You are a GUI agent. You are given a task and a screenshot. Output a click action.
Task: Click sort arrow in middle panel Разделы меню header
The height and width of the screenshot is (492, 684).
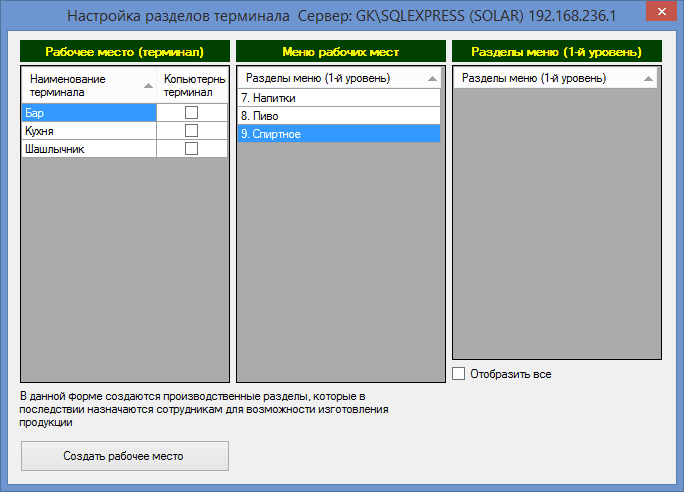[431, 78]
